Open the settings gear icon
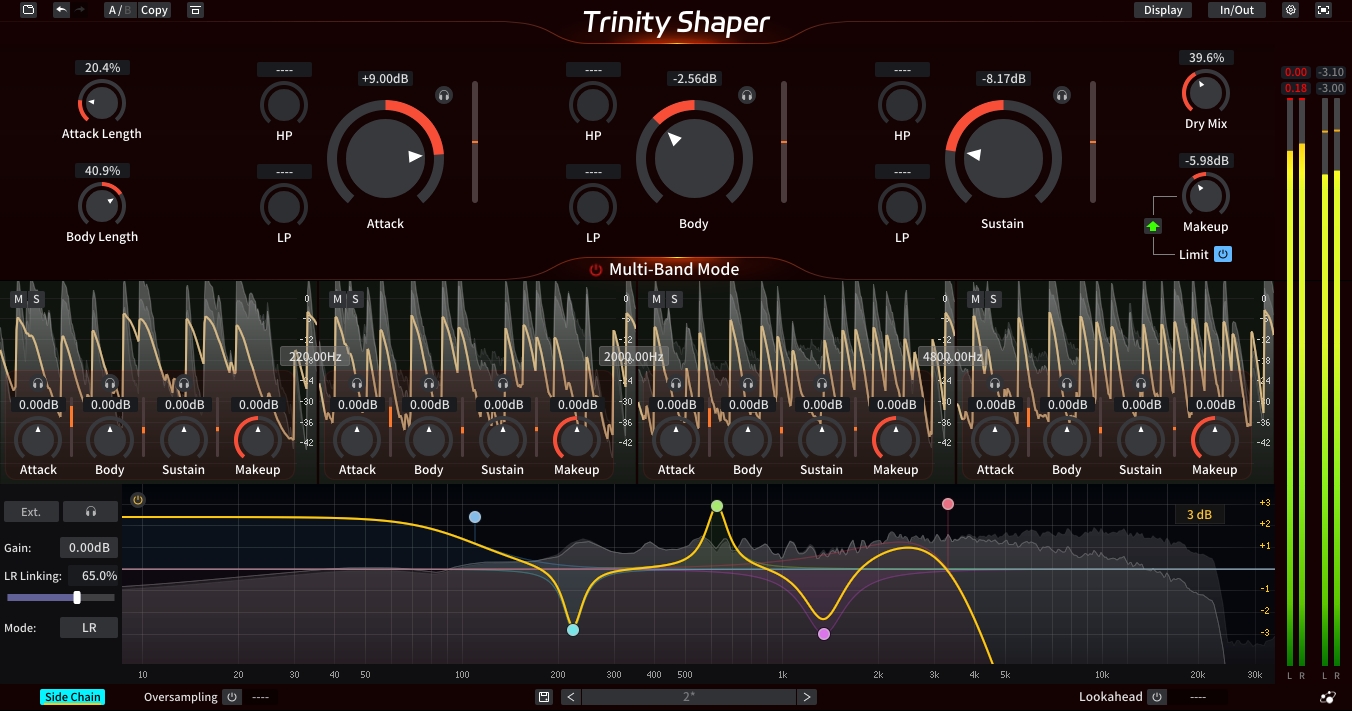1352x711 pixels. pos(1291,10)
